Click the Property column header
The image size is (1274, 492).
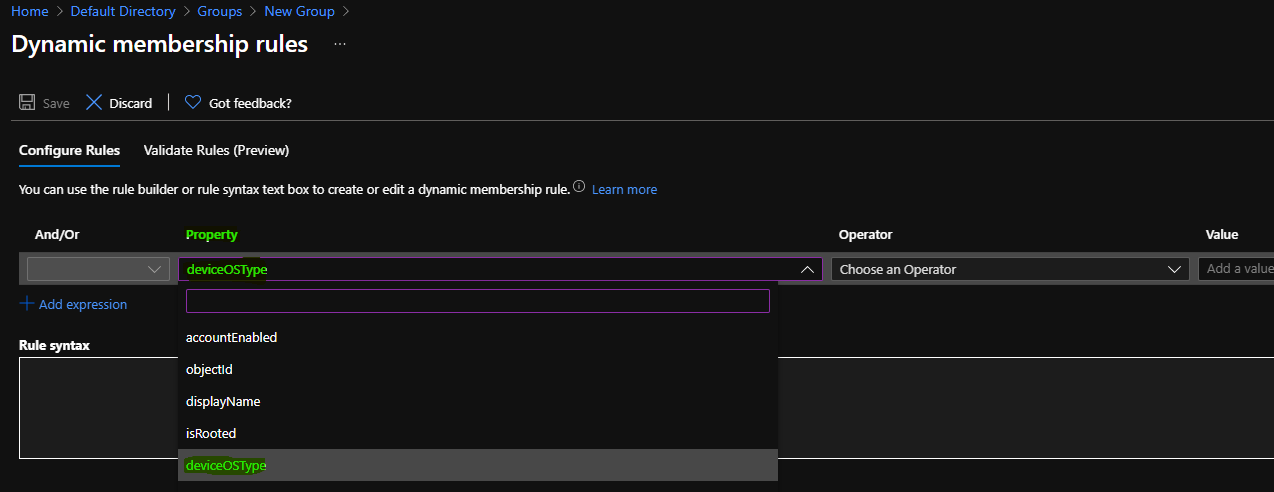coord(212,234)
